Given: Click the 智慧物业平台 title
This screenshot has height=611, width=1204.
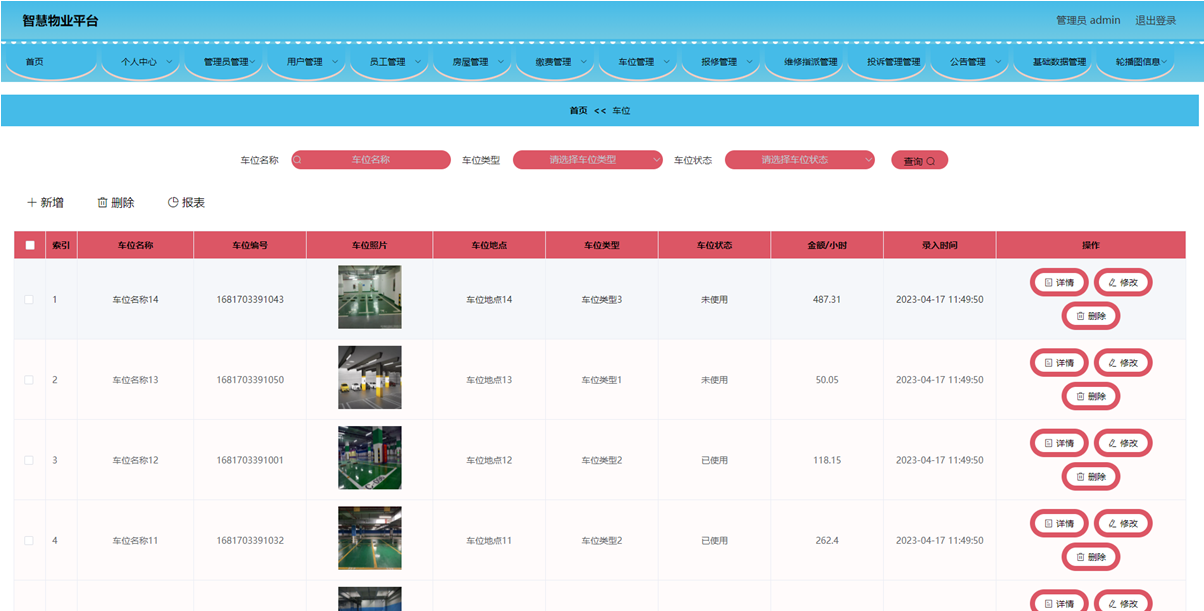Looking at the screenshot, I should [61, 20].
